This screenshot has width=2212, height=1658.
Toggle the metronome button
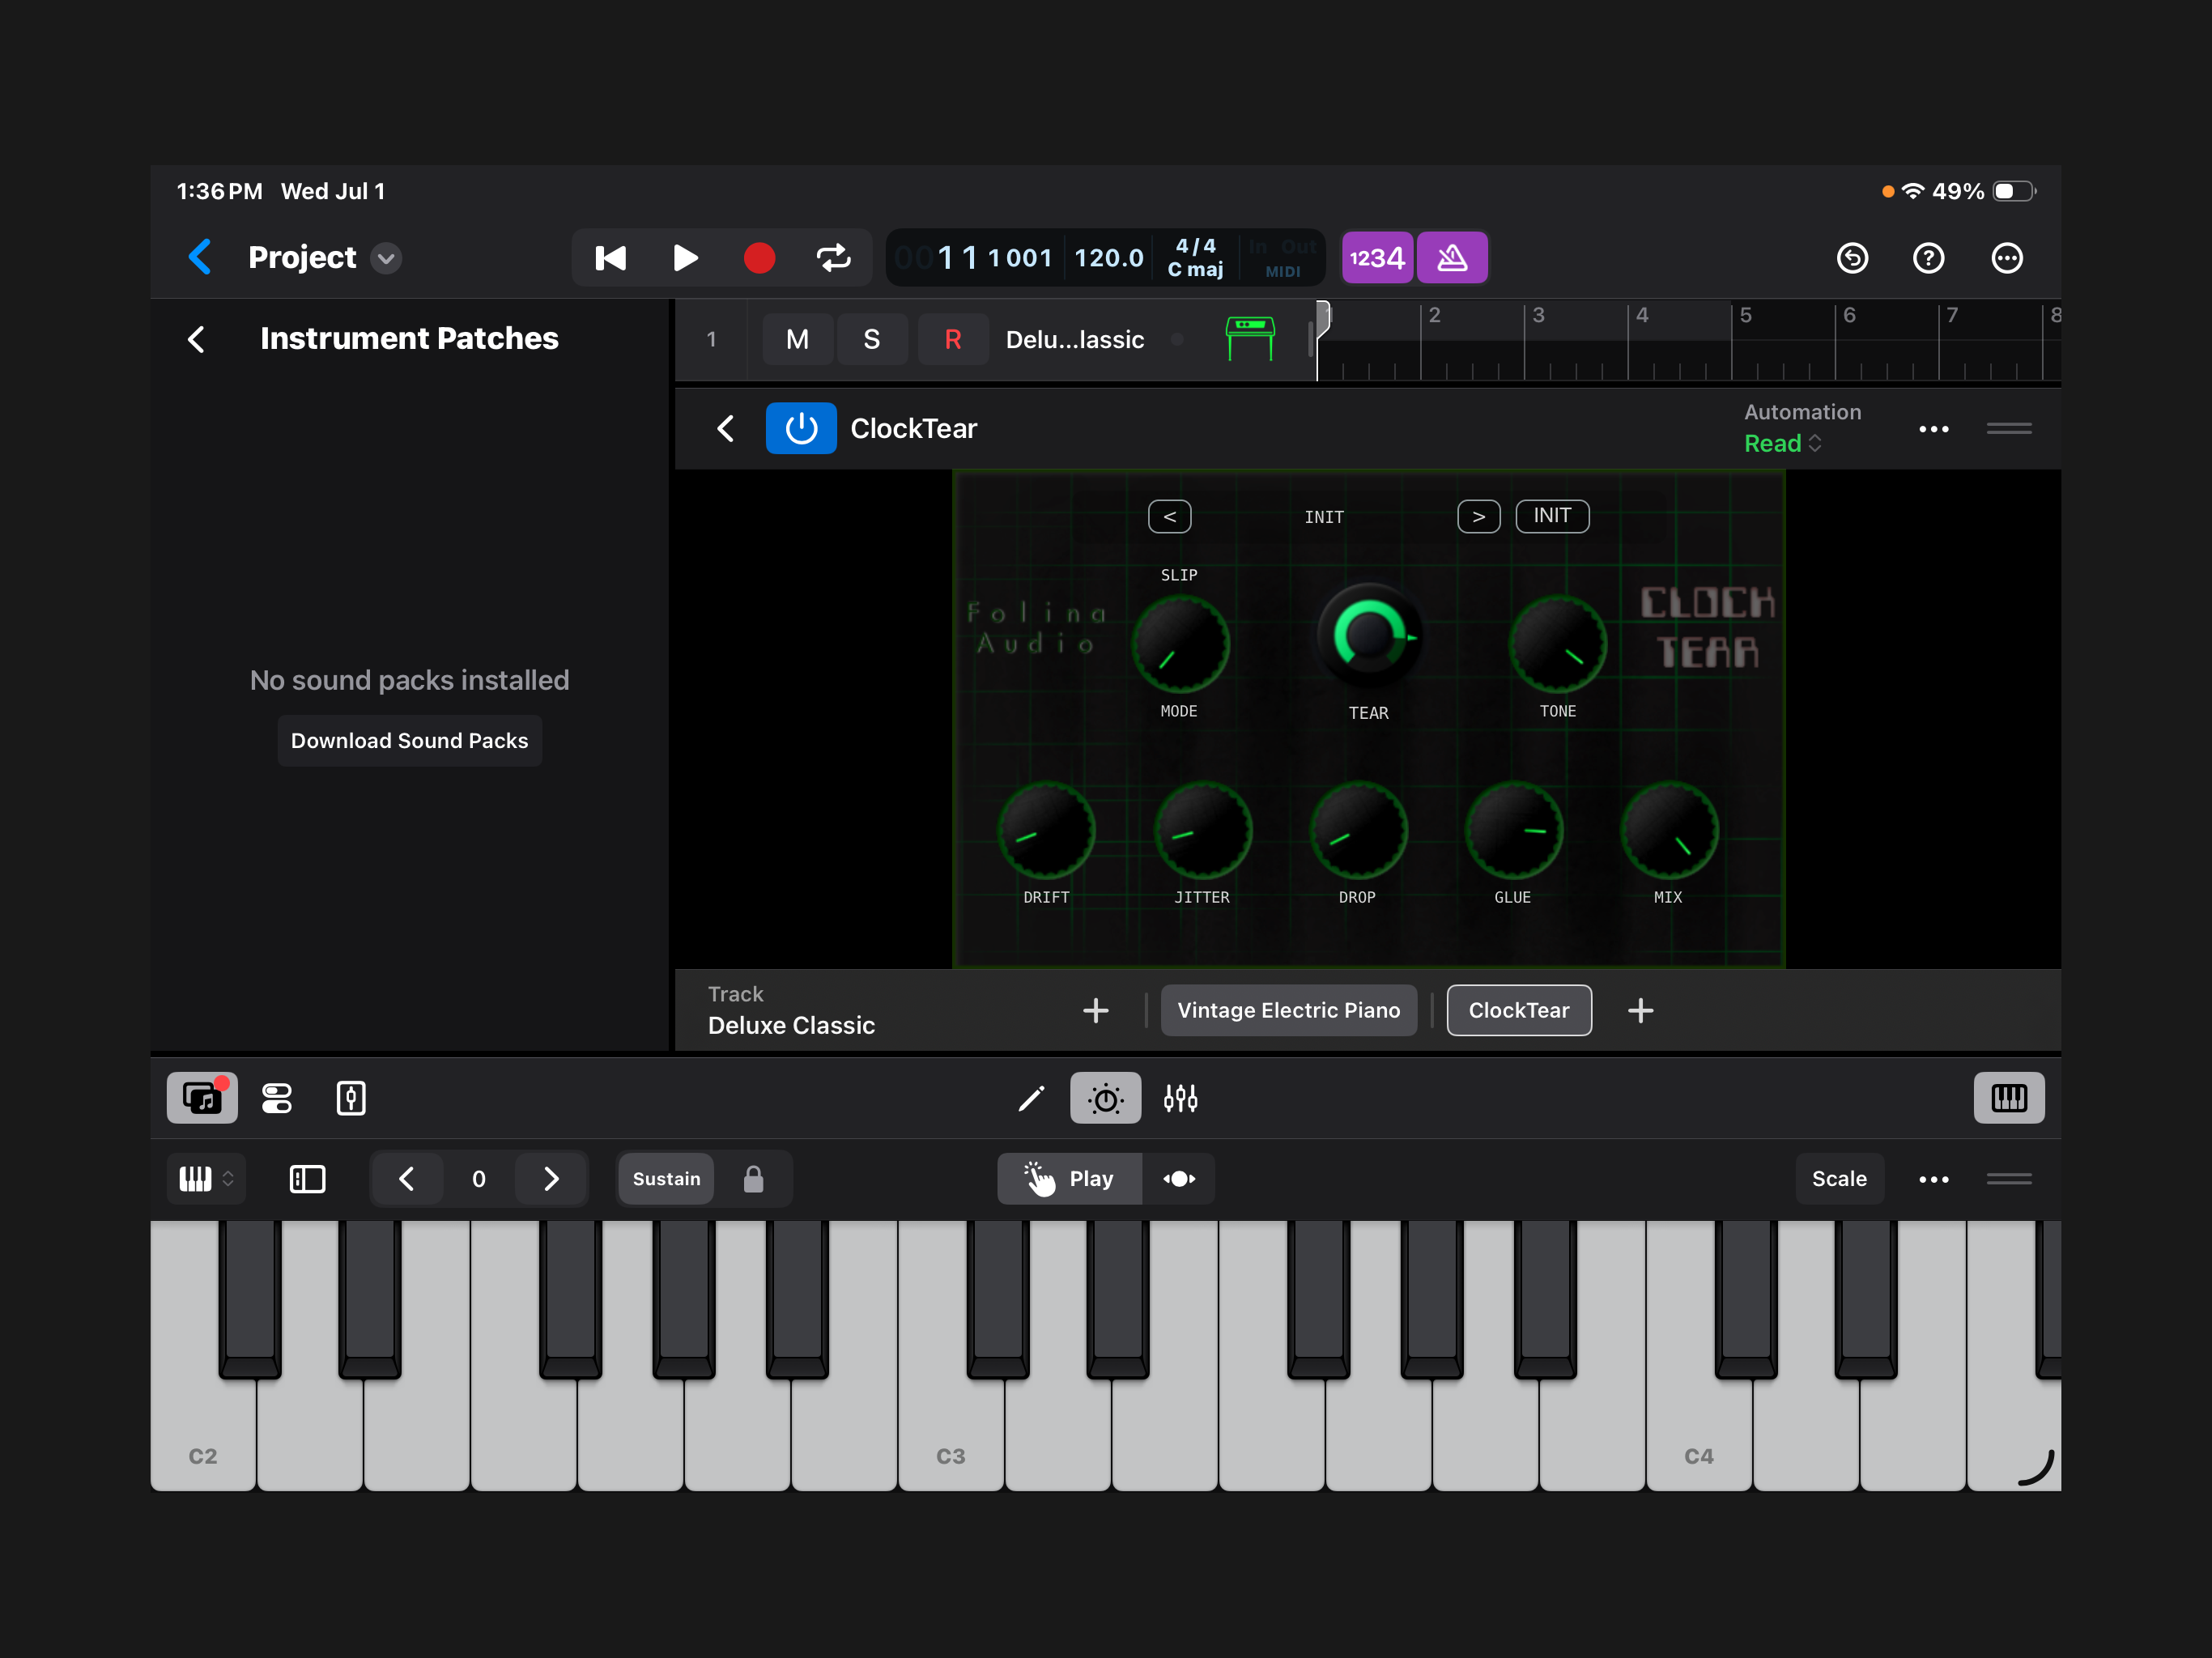pyautogui.click(x=1452, y=258)
